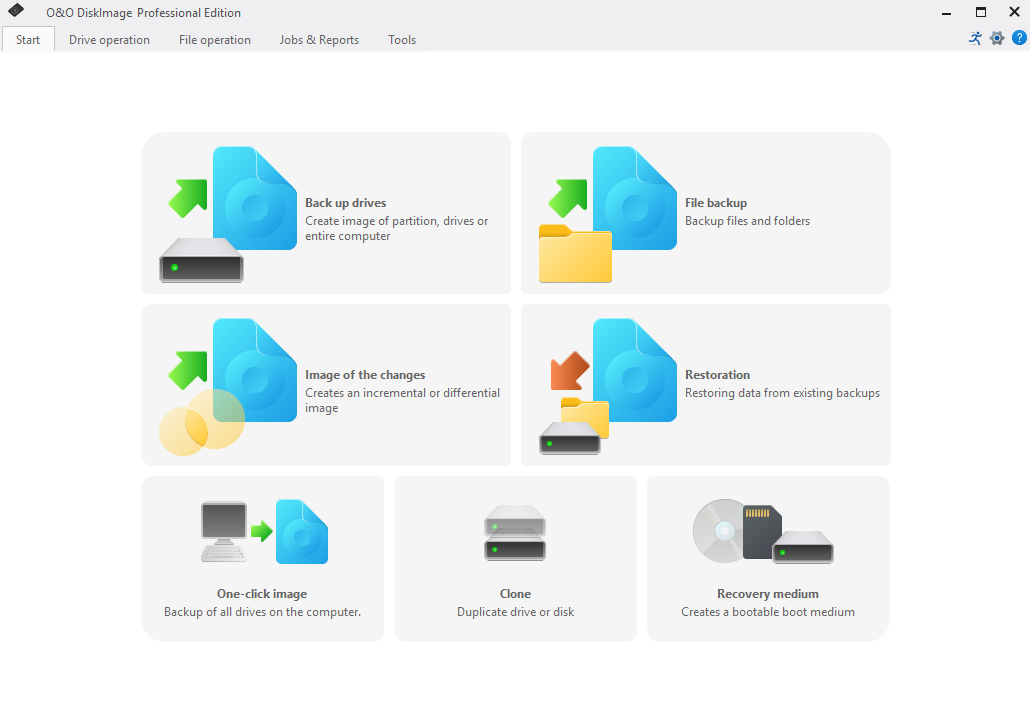1030x722 pixels.
Task: Click 'Create image of partition, drives' description
Action: (x=397, y=229)
